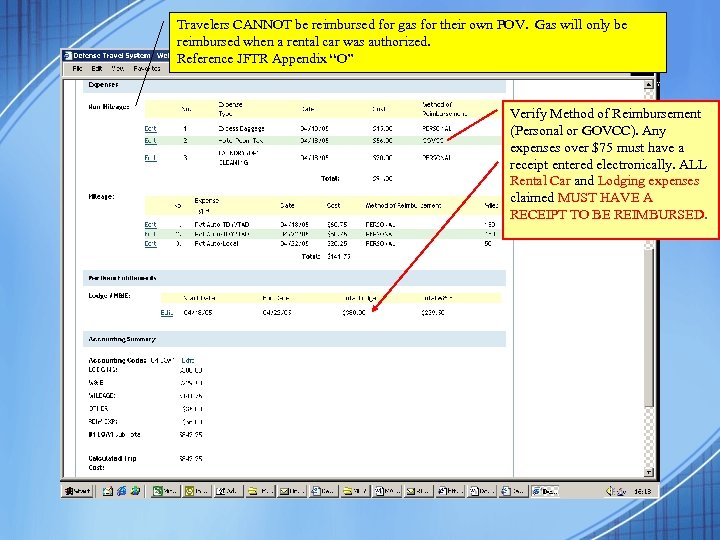The image size is (720, 540).
Task: Click the Windows Start button
Action: pos(78,491)
